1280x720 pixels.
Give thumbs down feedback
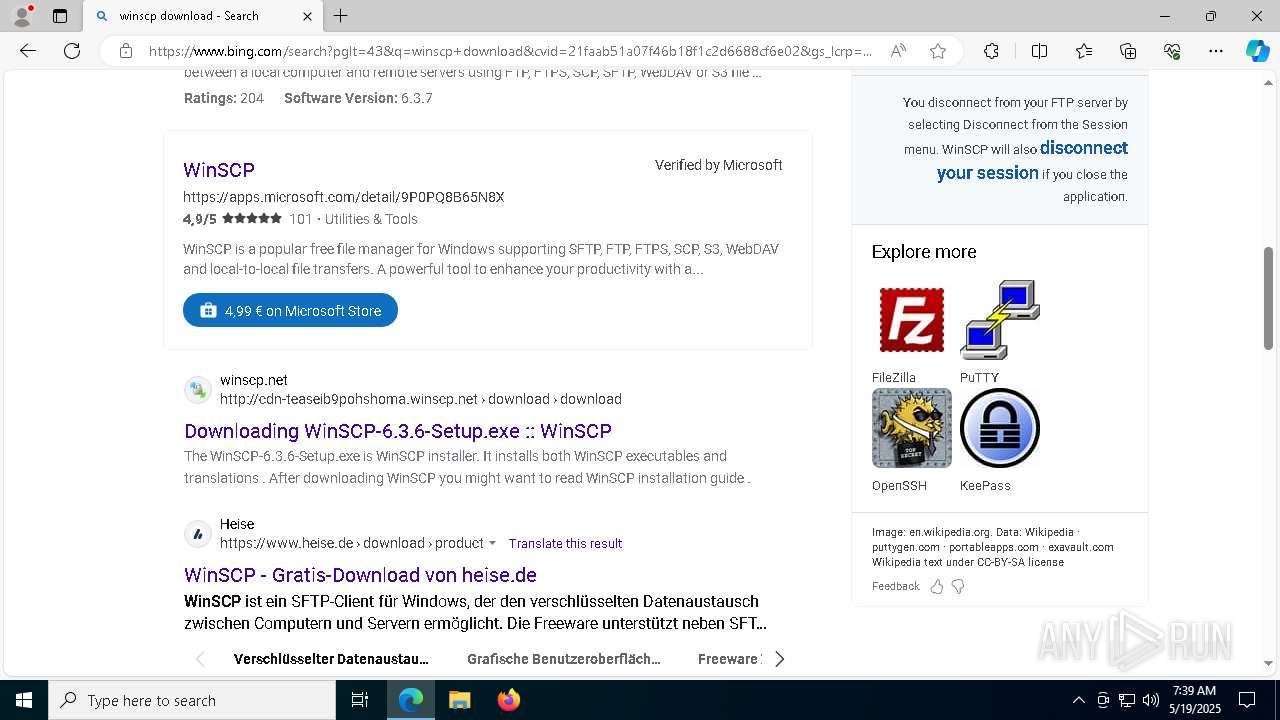coord(958,587)
